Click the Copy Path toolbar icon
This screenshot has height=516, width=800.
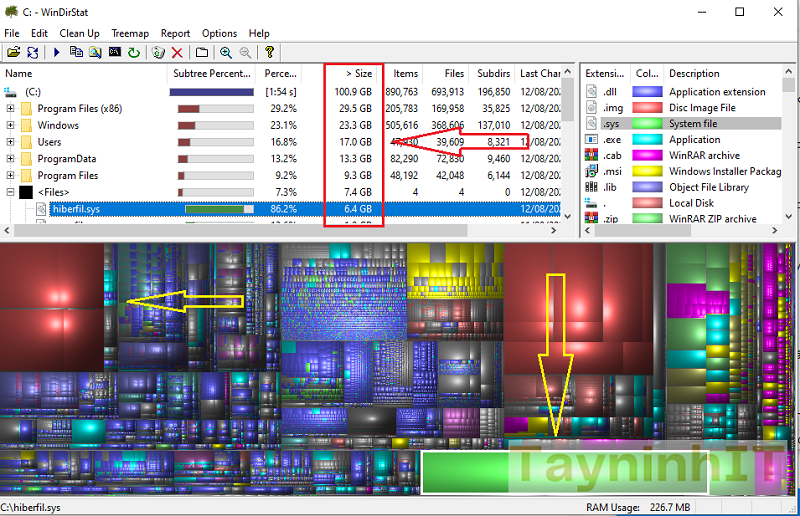point(77,52)
